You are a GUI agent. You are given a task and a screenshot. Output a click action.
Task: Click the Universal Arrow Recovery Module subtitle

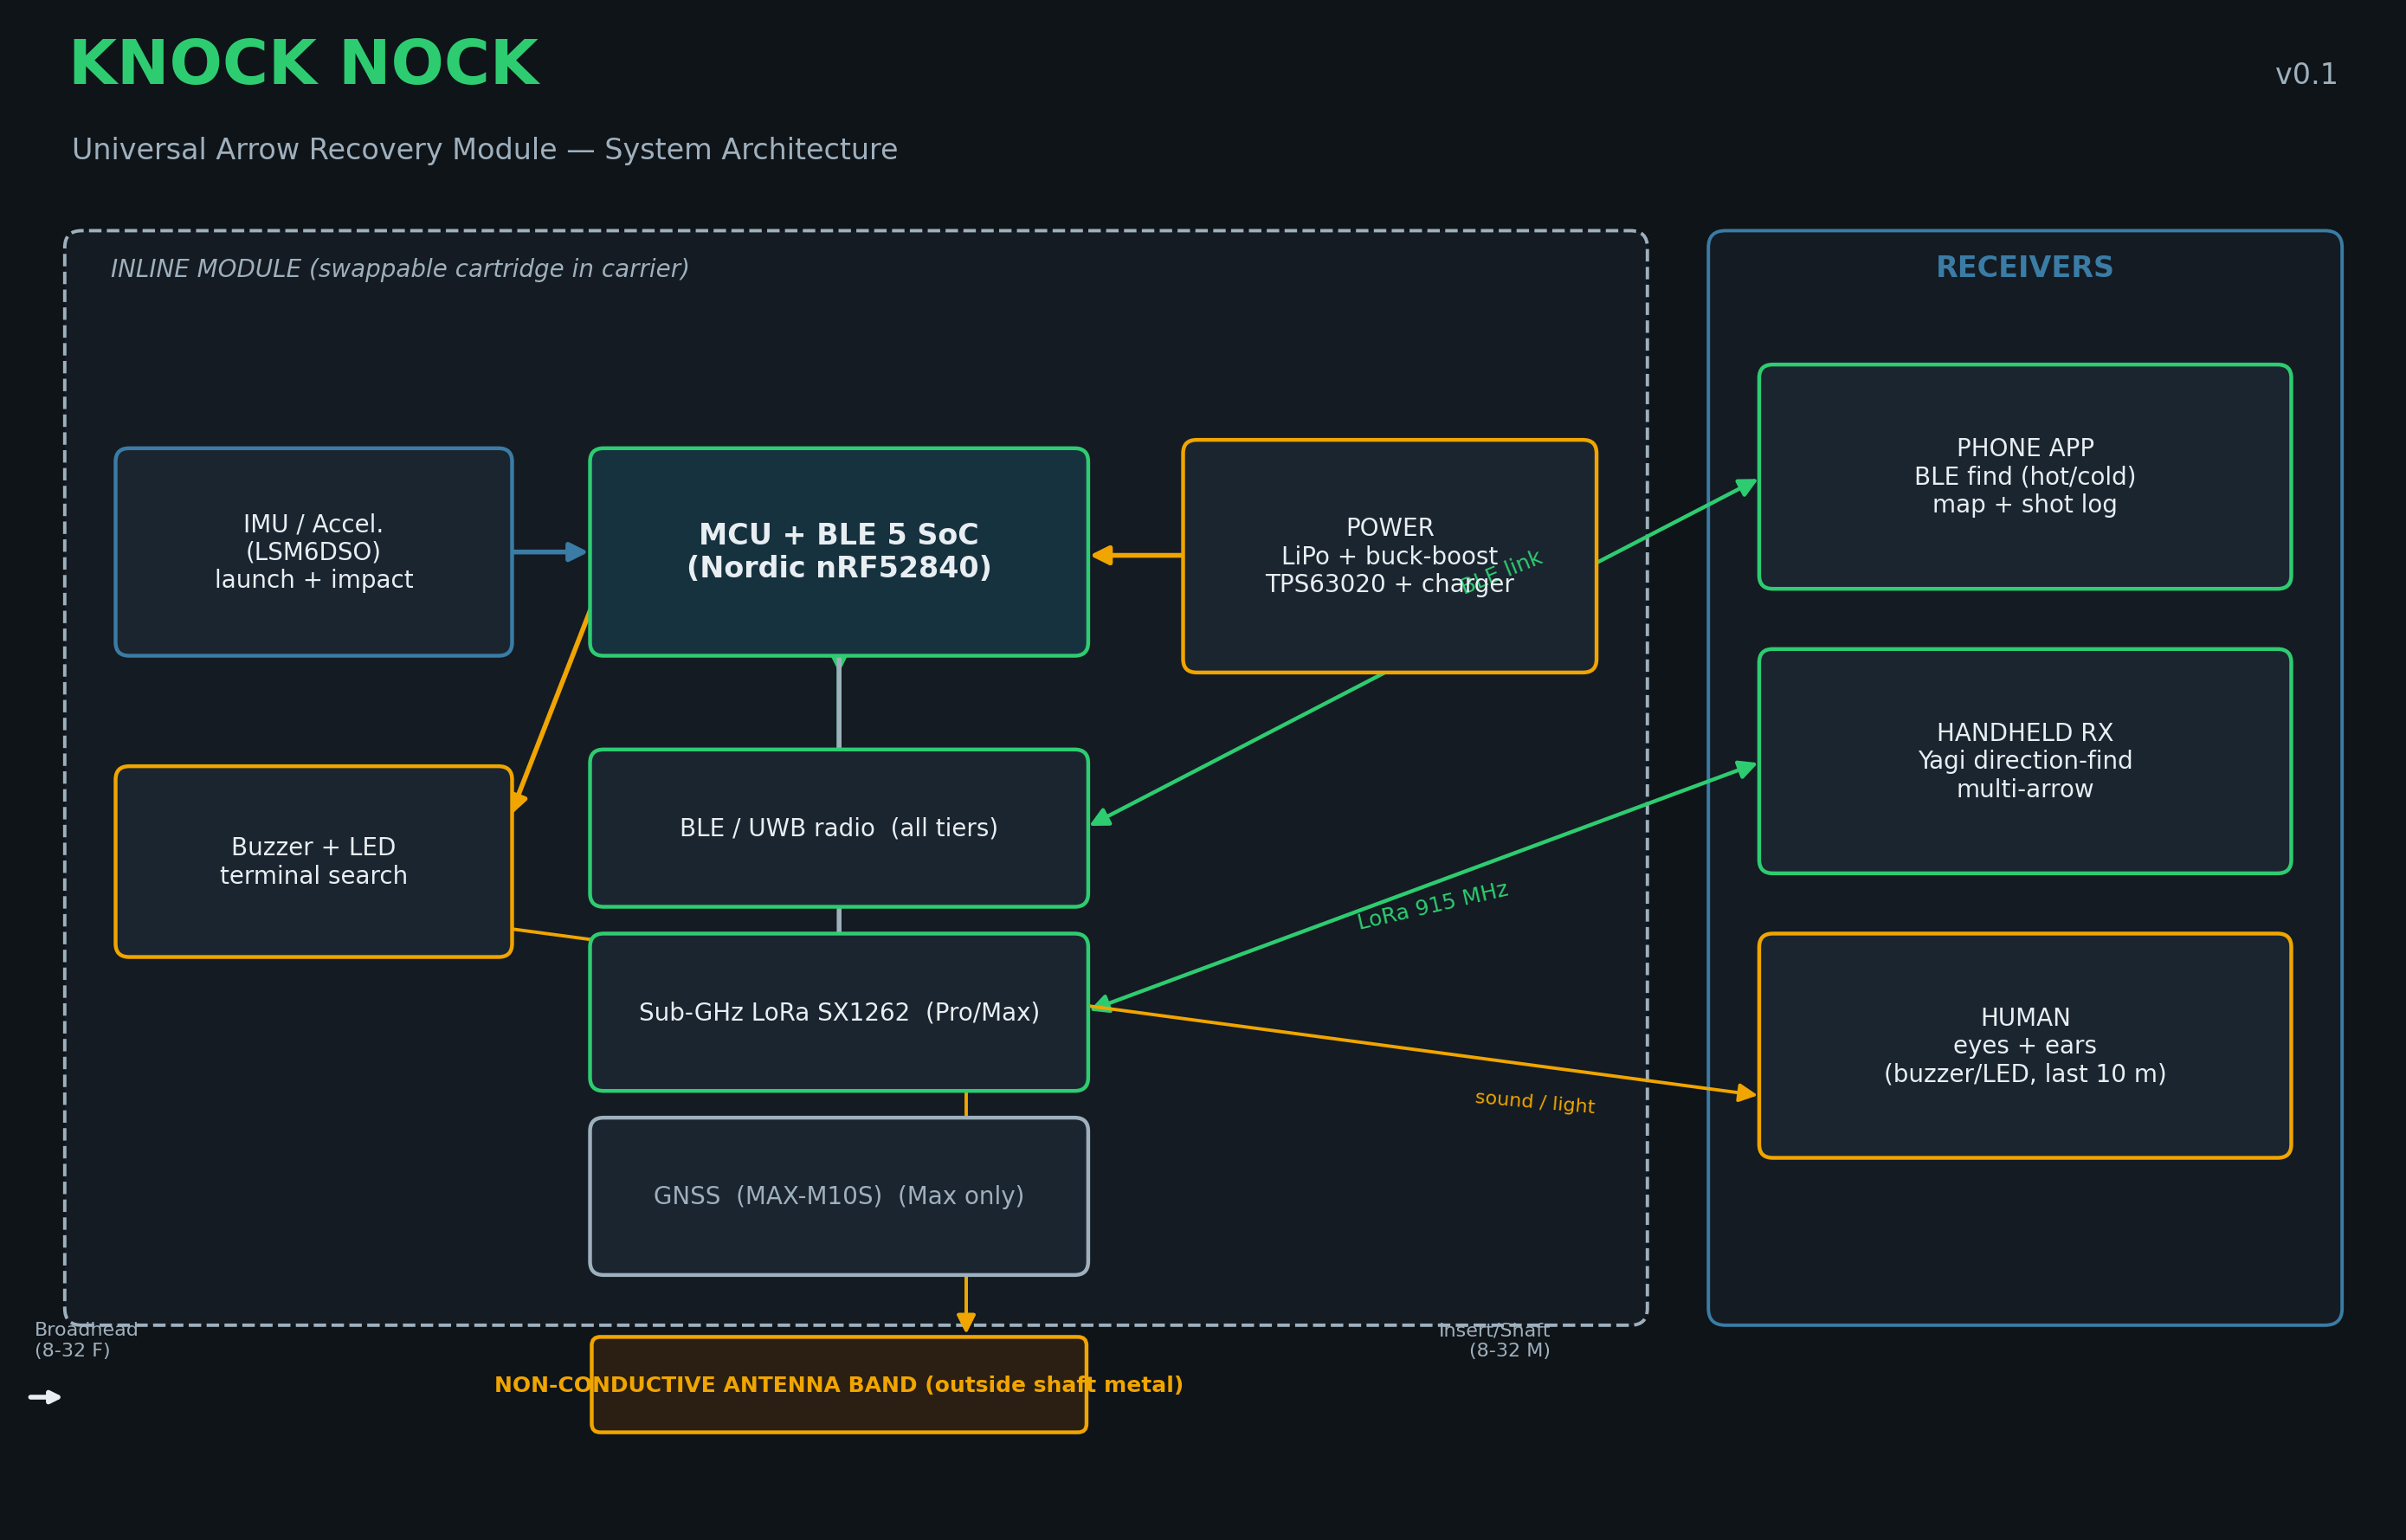[x=485, y=150]
